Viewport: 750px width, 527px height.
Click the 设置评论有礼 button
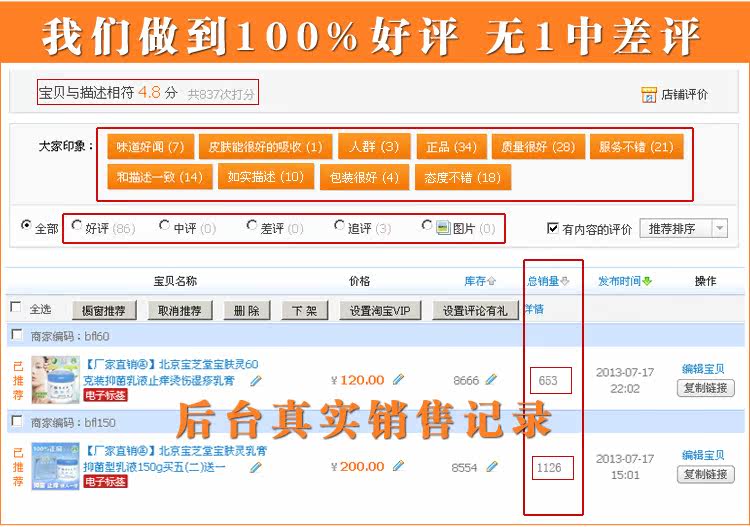(x=475, y=310)
